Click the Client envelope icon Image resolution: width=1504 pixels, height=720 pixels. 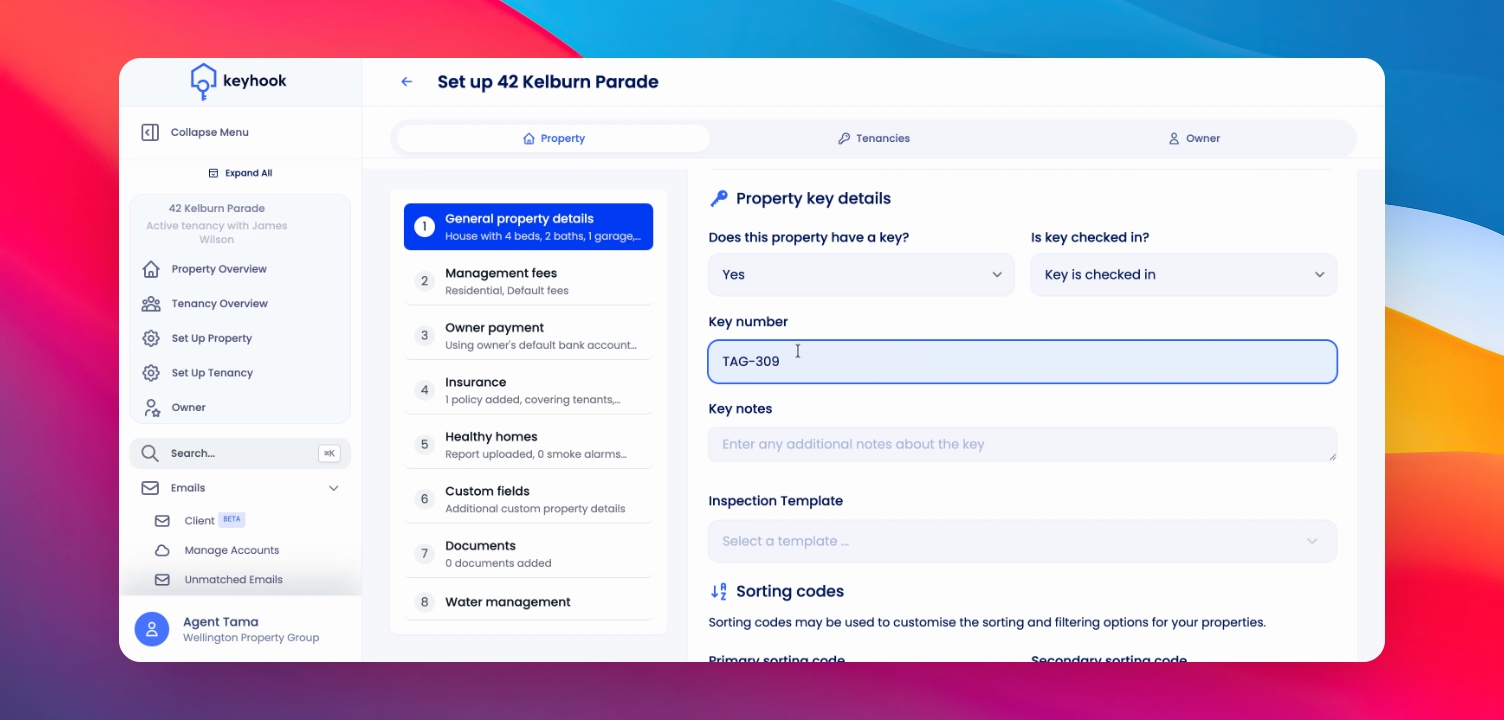coord(162,521)
